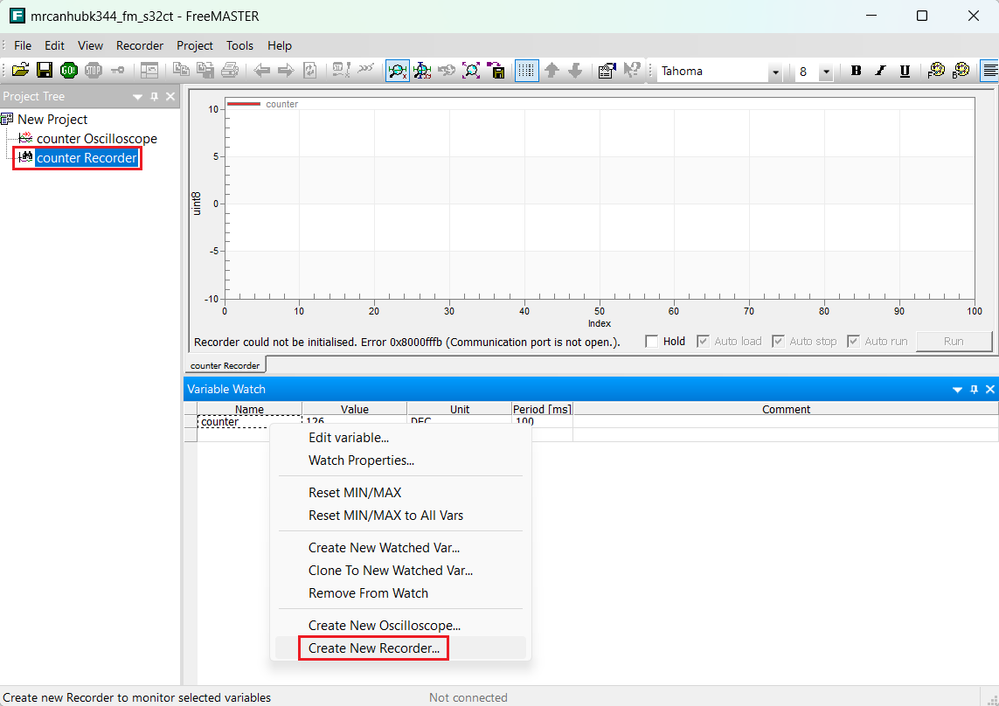Viewport: 999px width, 706px height.
Task: Open the File menu
Action: [22, 46]
